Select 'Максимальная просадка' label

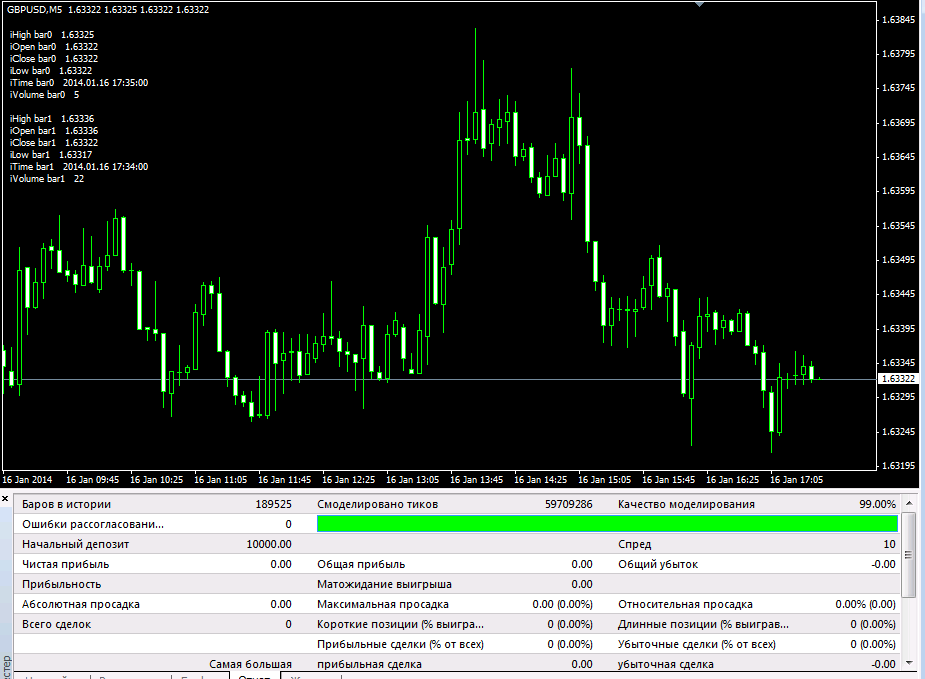click(382, 605)
